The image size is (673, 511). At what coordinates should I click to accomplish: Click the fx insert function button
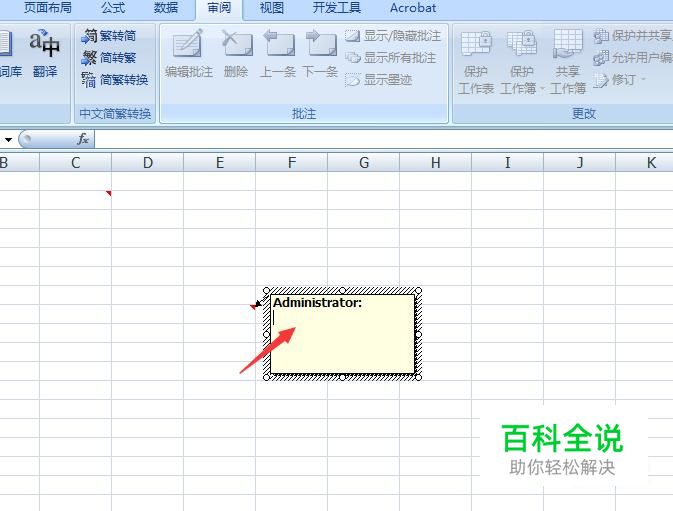coord(83,139)
